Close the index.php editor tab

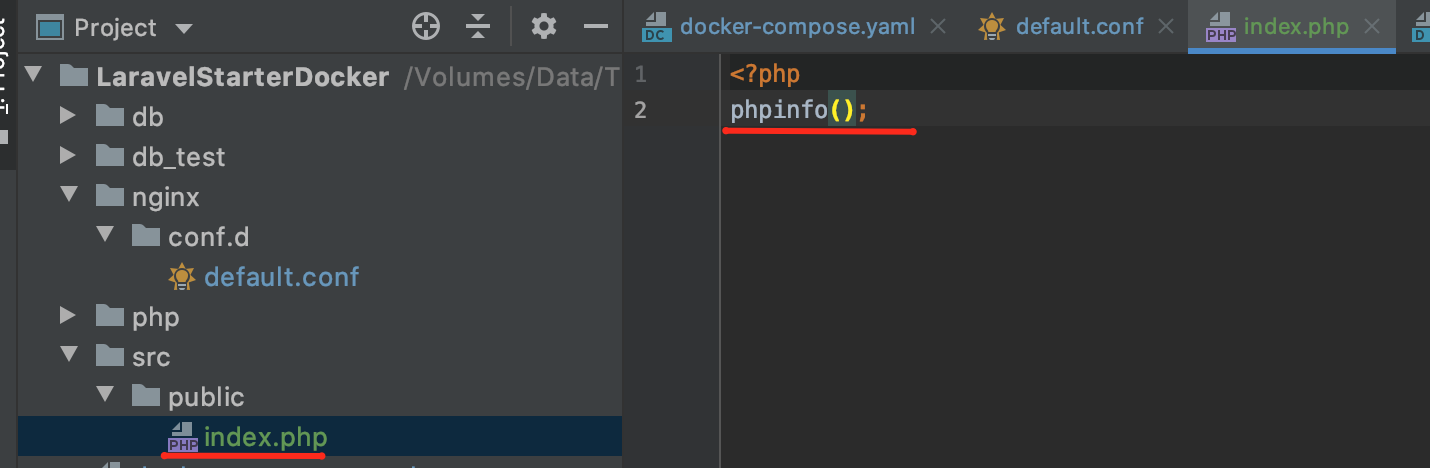(1374, 27)
